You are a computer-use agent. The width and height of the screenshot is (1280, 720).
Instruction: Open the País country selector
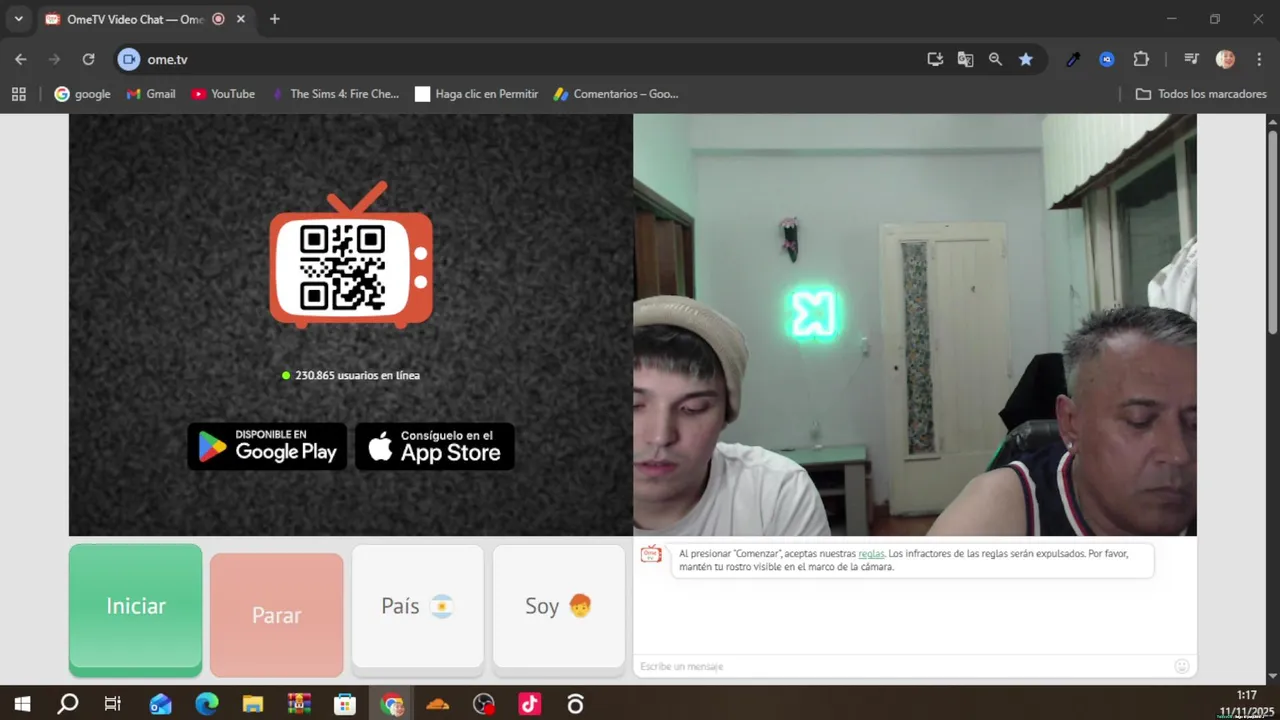[x=418, y=606]
